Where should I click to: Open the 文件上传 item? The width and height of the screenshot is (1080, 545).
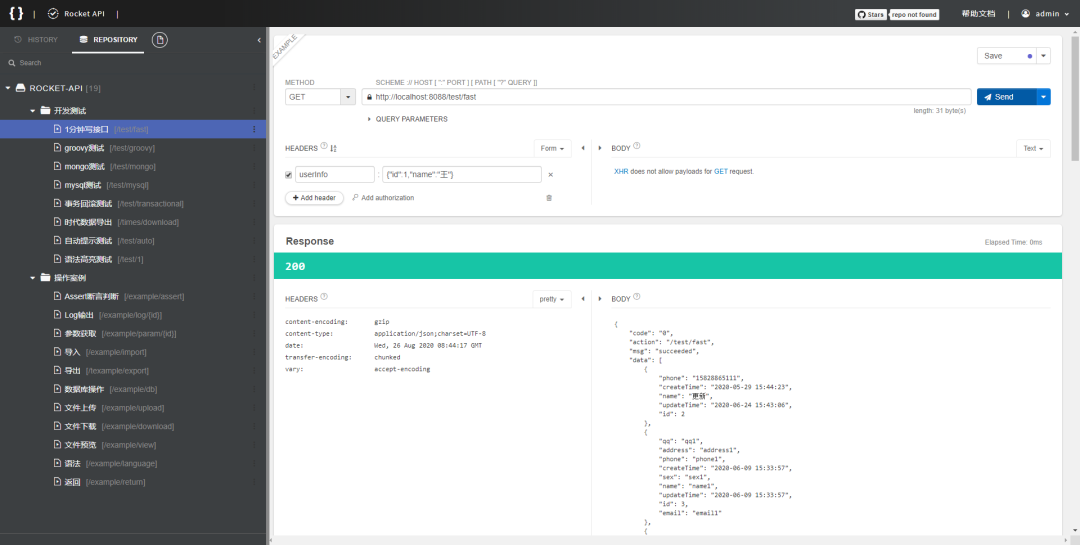(133, 409)
